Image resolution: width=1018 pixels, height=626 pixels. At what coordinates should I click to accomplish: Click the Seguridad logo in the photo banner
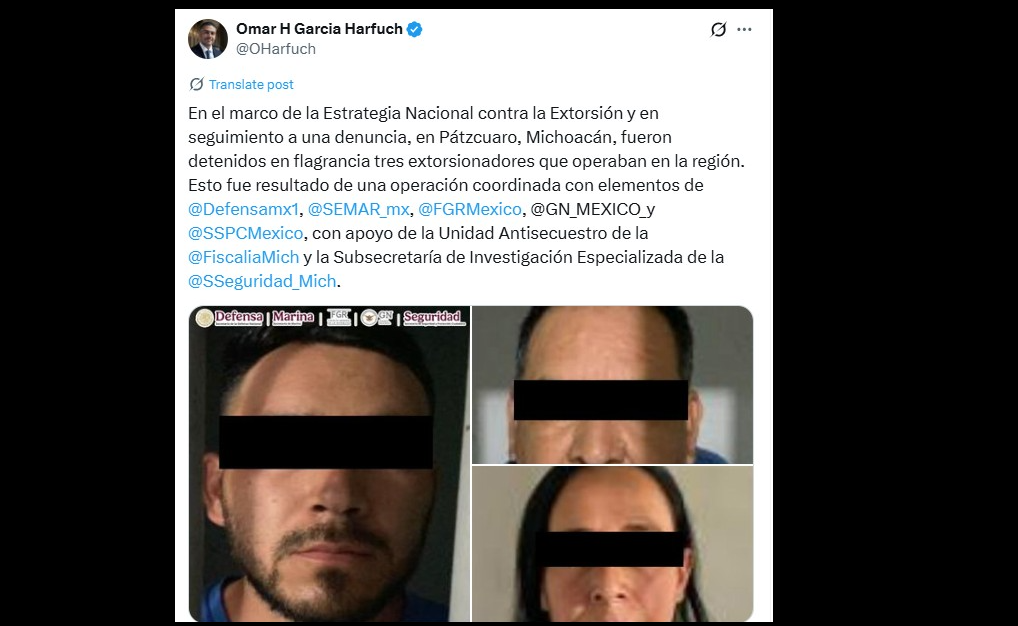click(432, 318)
